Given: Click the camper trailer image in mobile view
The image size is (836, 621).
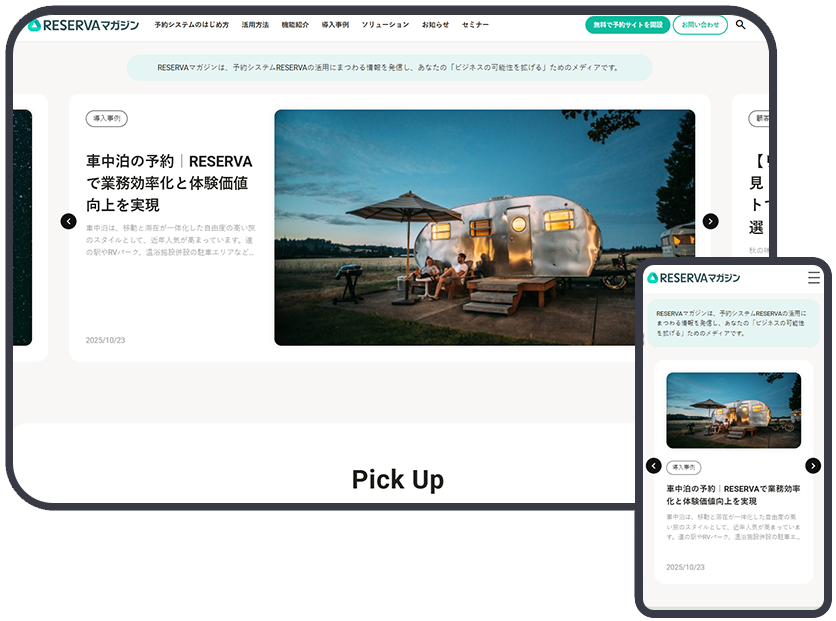Looking at the screenshot, I should (x=733, y=410).
